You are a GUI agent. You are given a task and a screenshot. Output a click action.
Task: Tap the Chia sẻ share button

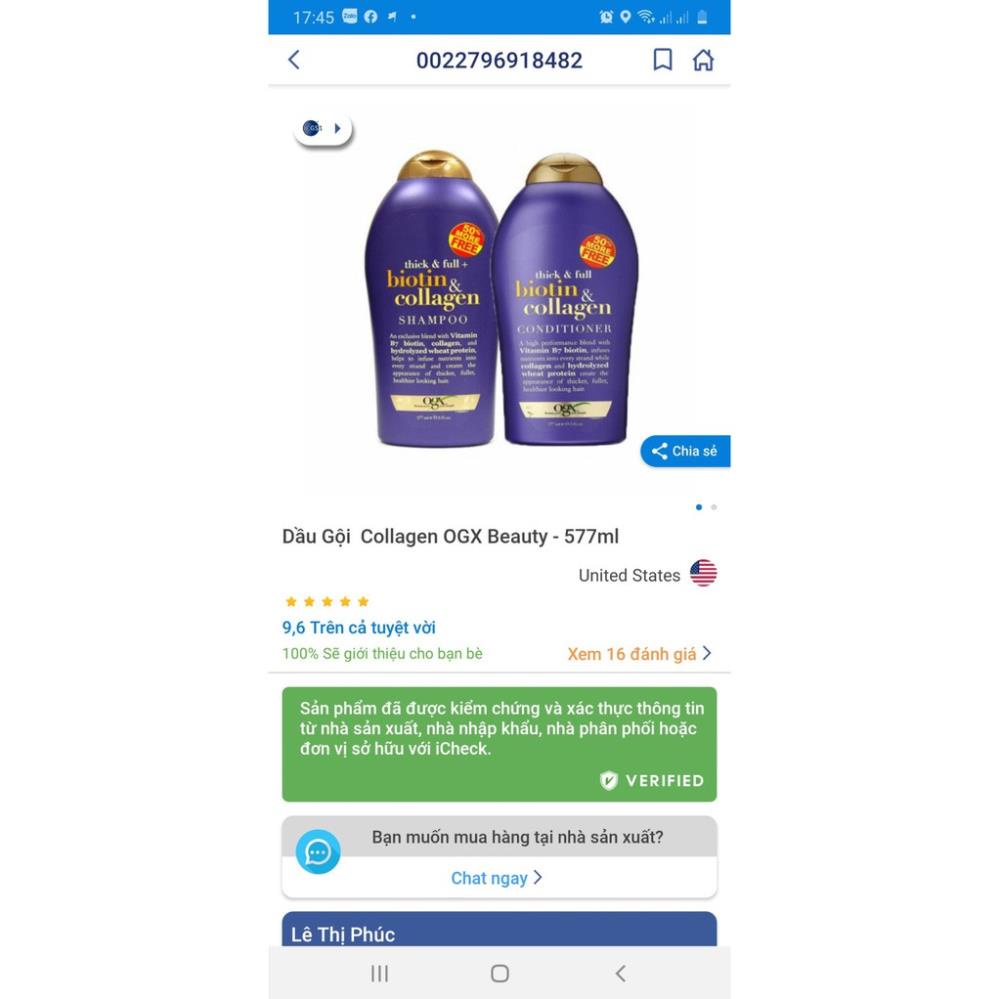pos(685,451)
